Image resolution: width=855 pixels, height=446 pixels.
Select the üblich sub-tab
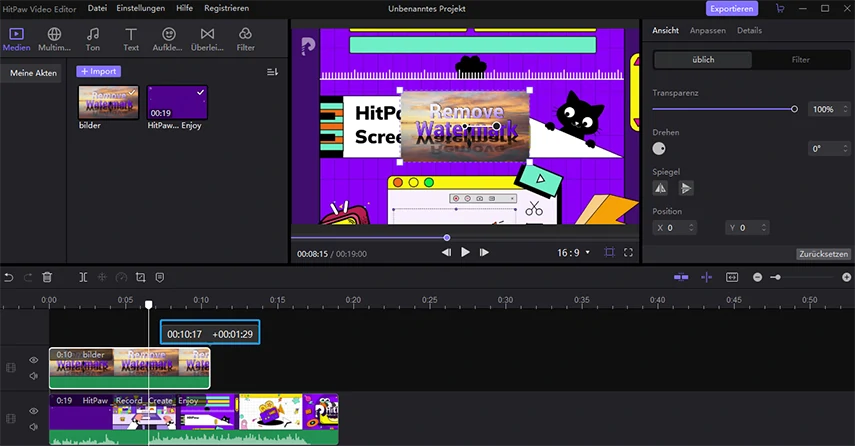703,60
